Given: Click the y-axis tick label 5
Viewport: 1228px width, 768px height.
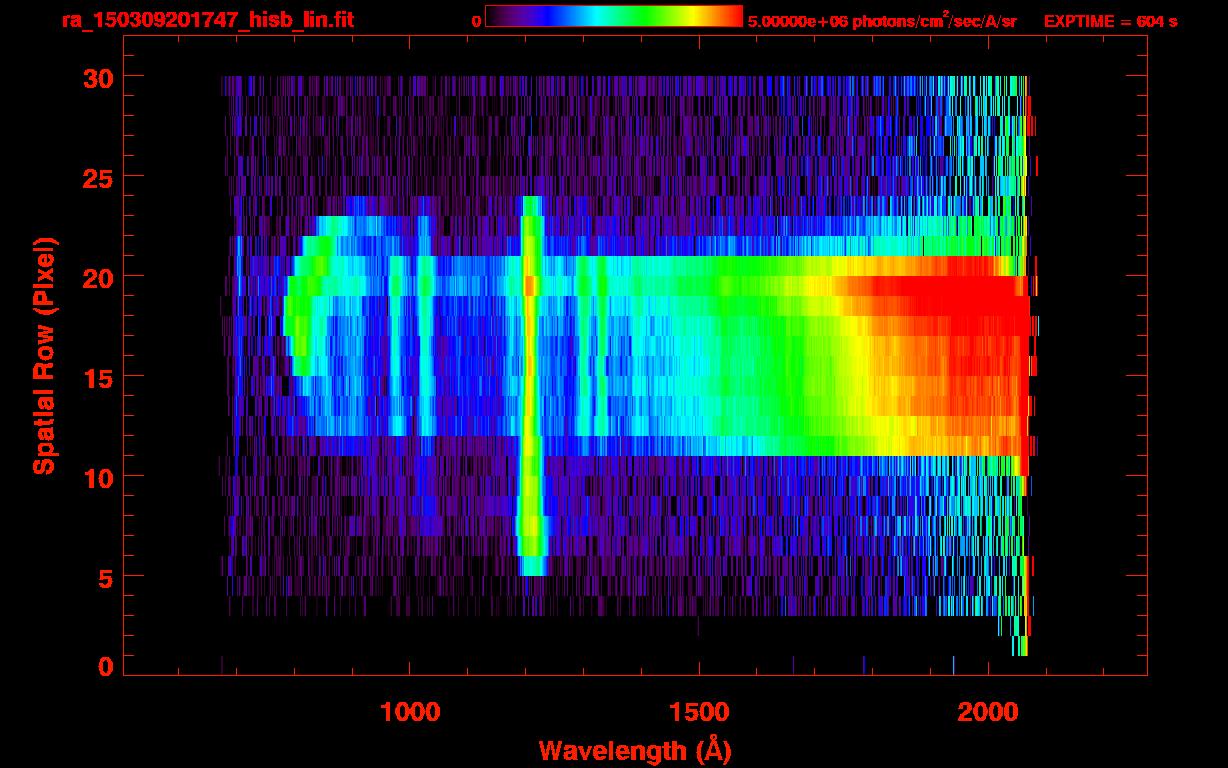Looking at the screenshot, I should pyautogui.click(x=103, y=577).
